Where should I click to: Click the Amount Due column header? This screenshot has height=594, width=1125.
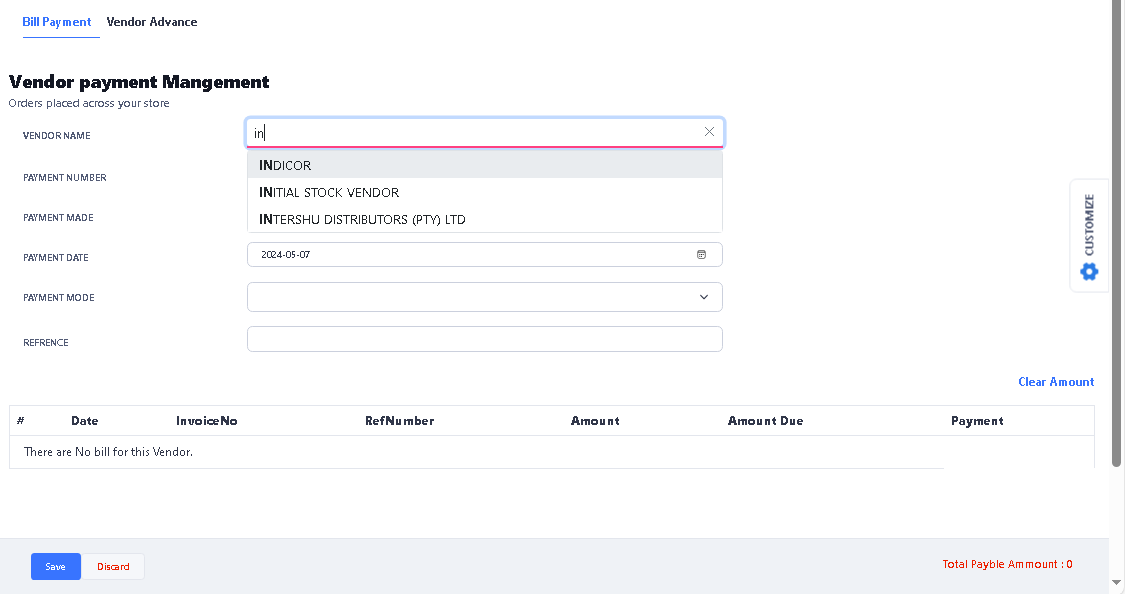click(765, 421)
